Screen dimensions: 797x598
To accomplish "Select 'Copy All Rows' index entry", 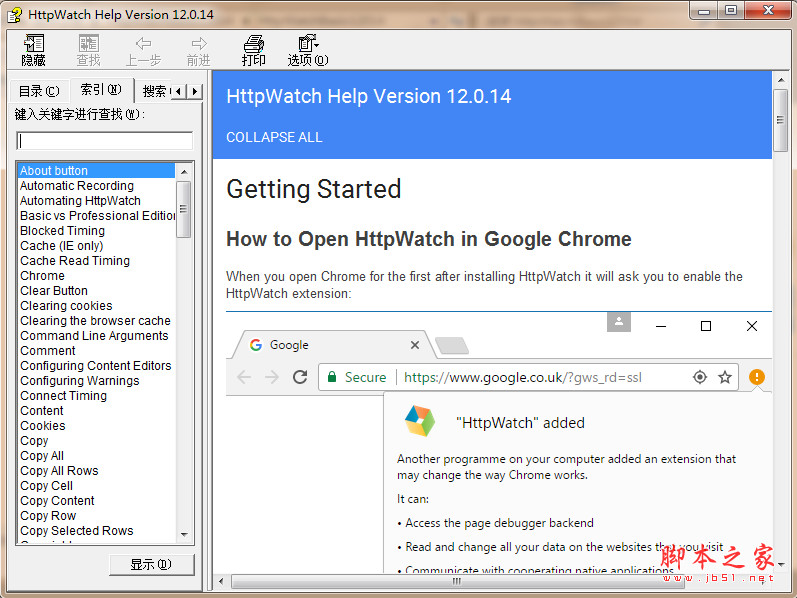I will tap(59, 470).
